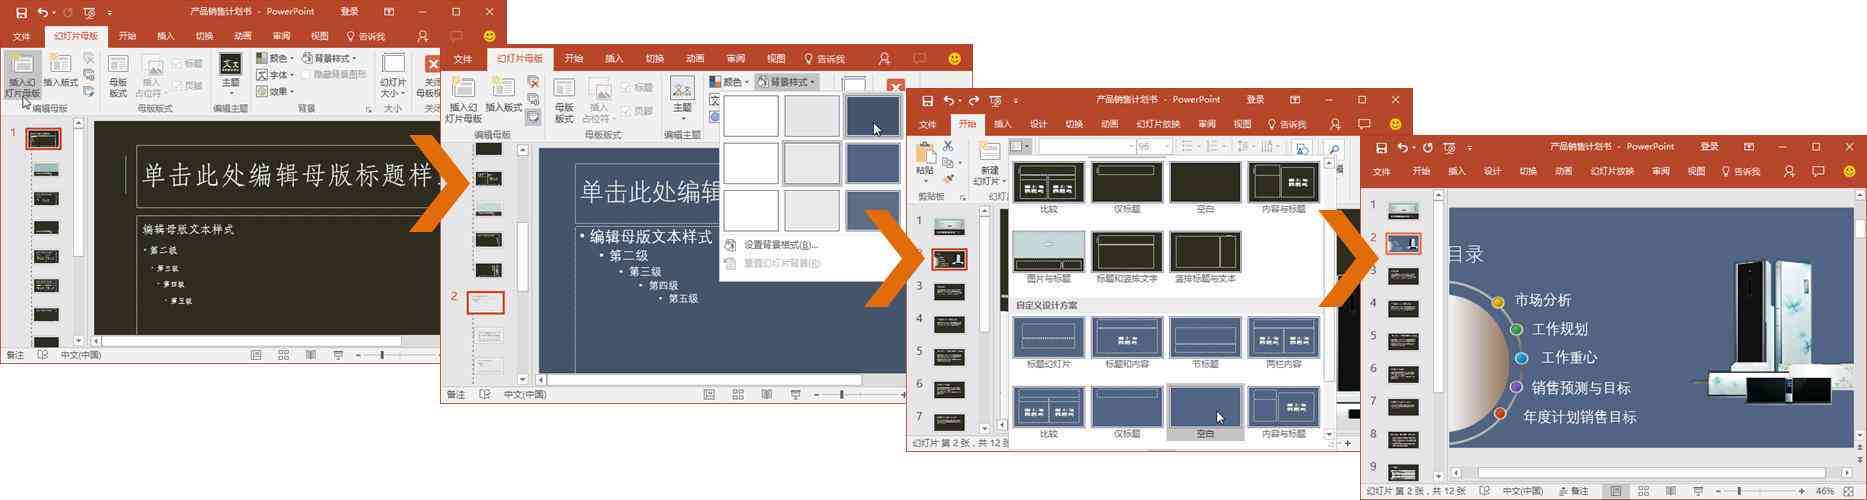The width and height of the screenshot is (1867, 500).
Task: Click Master Layout (母版版式) icon in second window
Action: (564, 89)
